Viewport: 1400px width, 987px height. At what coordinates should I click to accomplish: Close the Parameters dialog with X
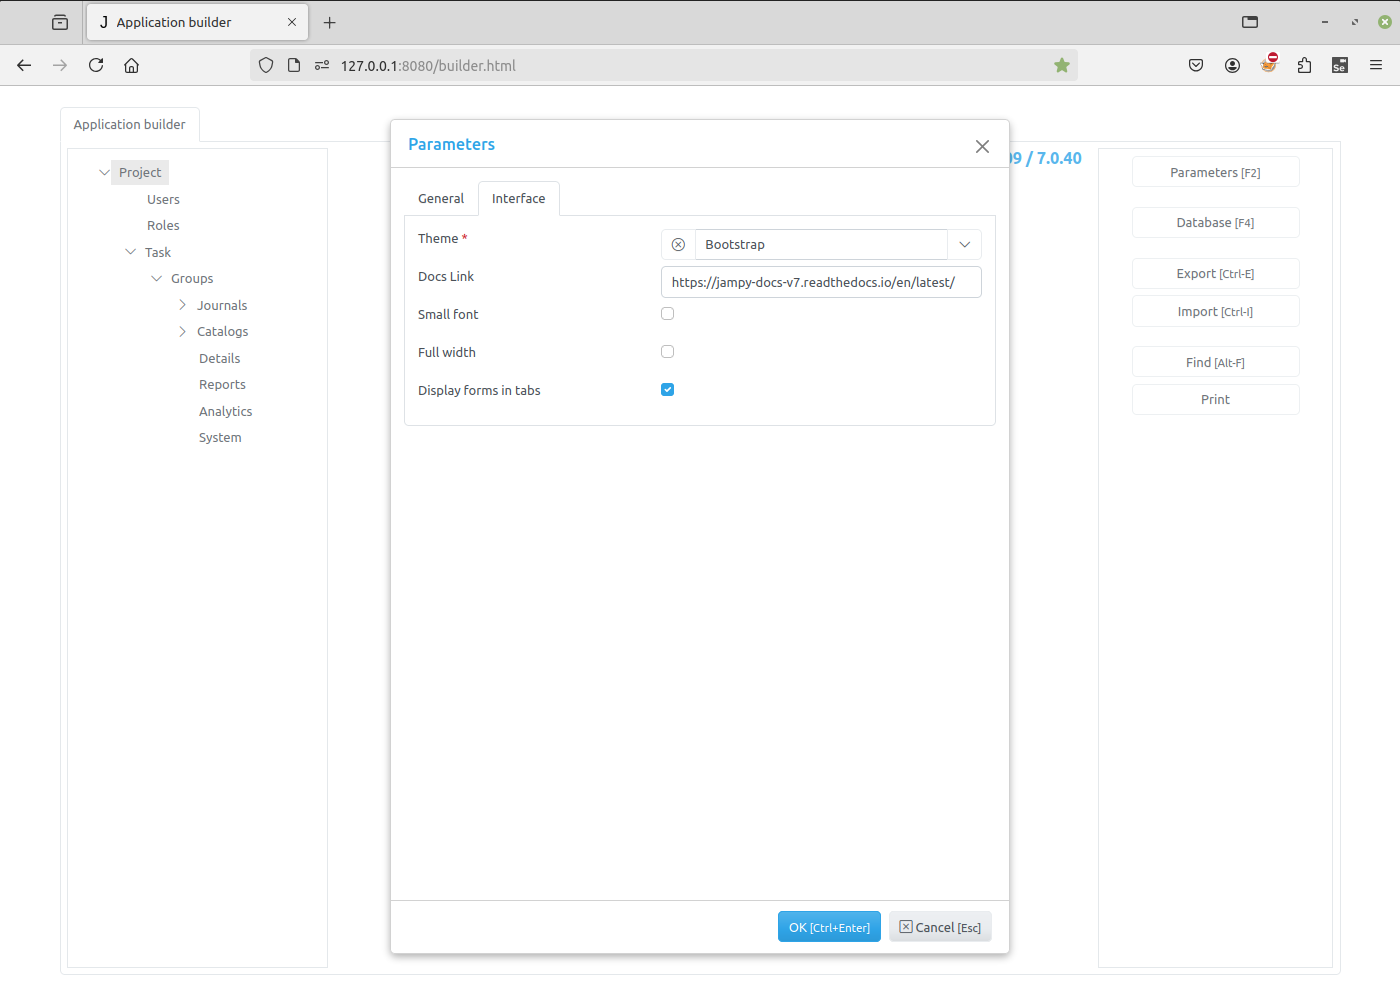pos(982,147)
